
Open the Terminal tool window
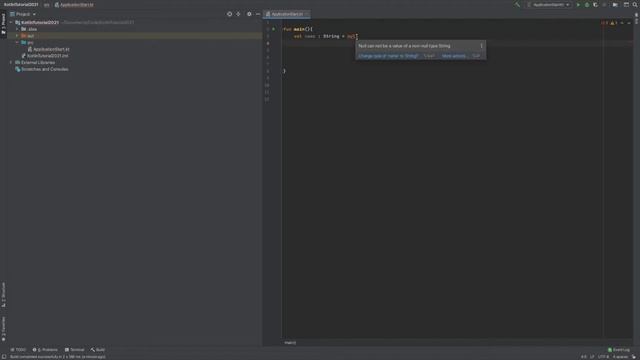[74, 350]
